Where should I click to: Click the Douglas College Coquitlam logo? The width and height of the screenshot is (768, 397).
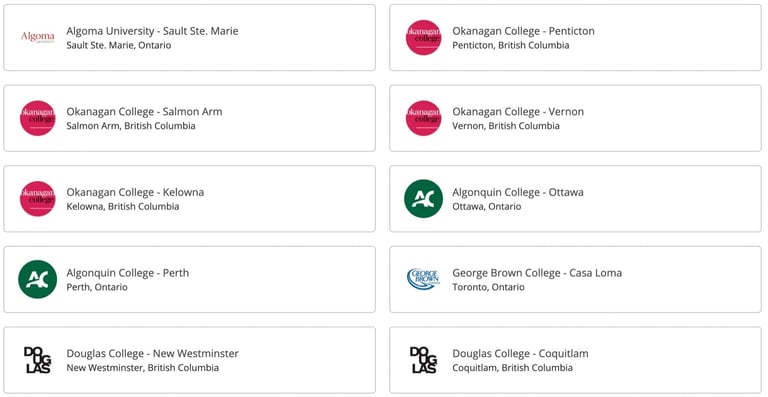423,360
